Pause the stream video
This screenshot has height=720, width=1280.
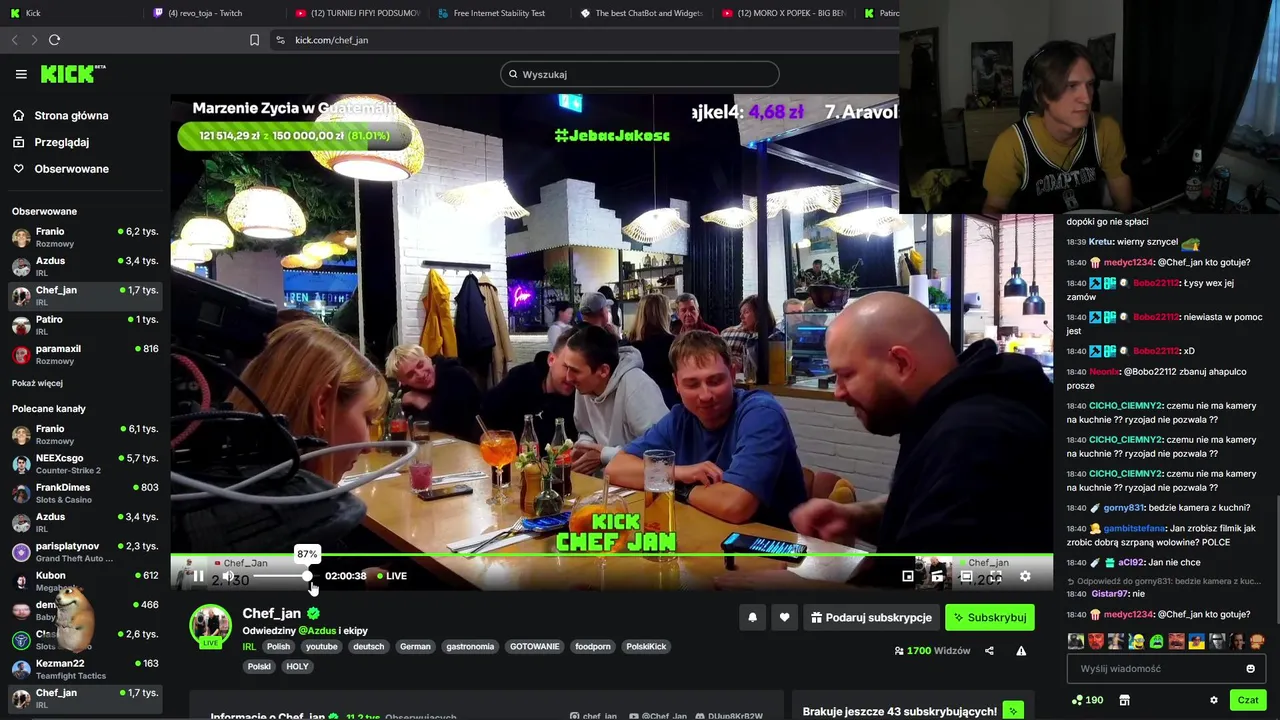point(198,576)
